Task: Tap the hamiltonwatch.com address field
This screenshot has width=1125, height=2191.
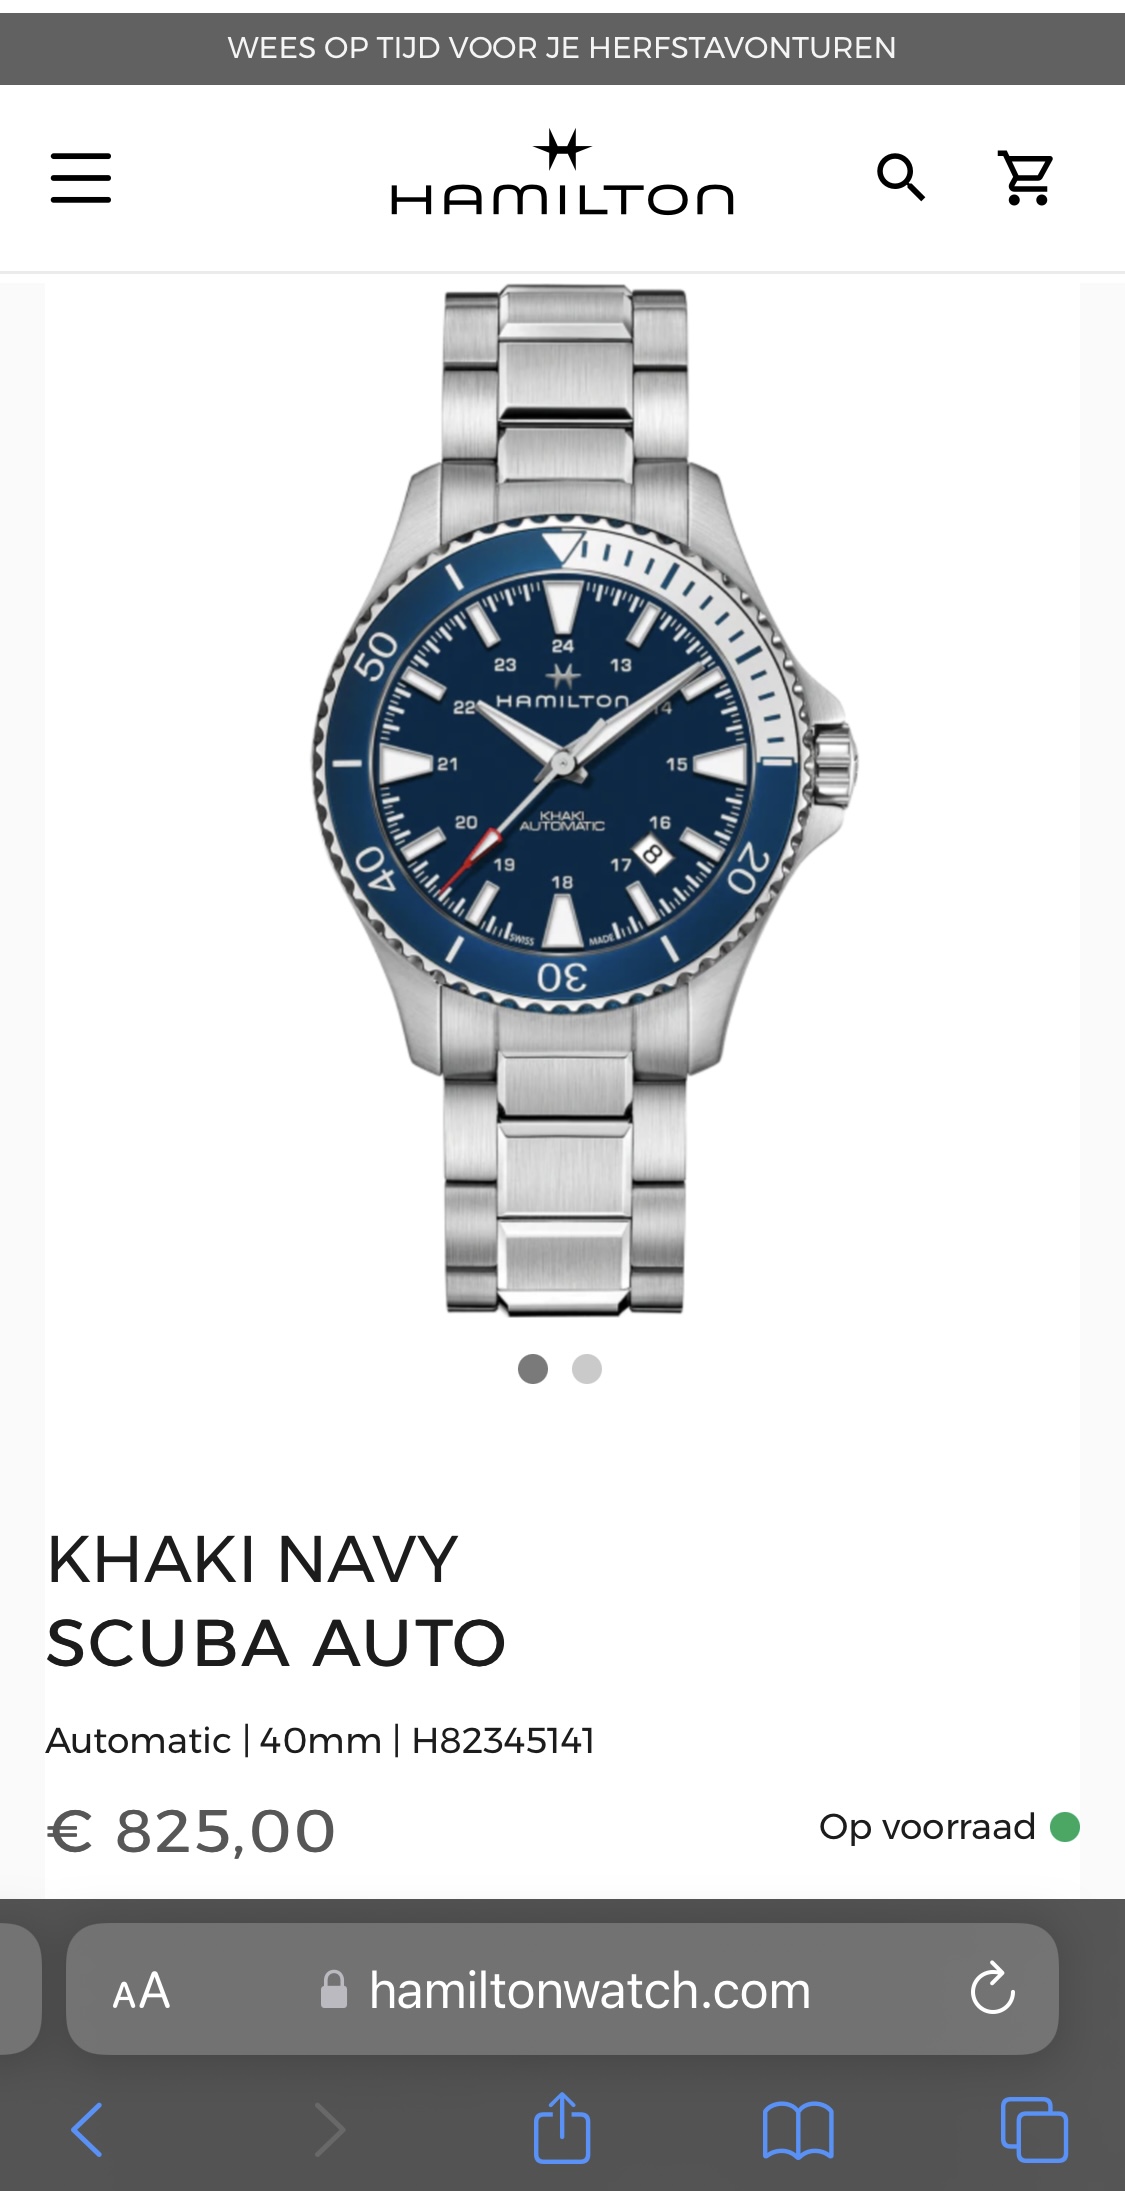Action: tap(562, 1989)
